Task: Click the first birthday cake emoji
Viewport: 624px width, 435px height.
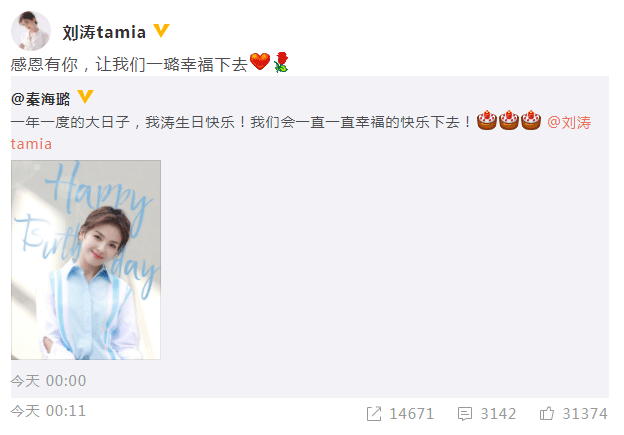Action: (487, 120)
